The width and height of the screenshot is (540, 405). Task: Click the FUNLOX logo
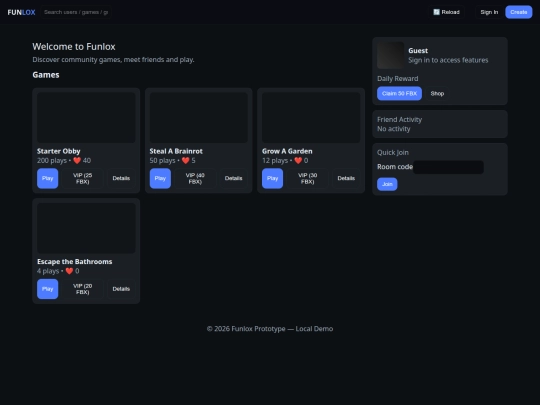click(x=21, y=12)
